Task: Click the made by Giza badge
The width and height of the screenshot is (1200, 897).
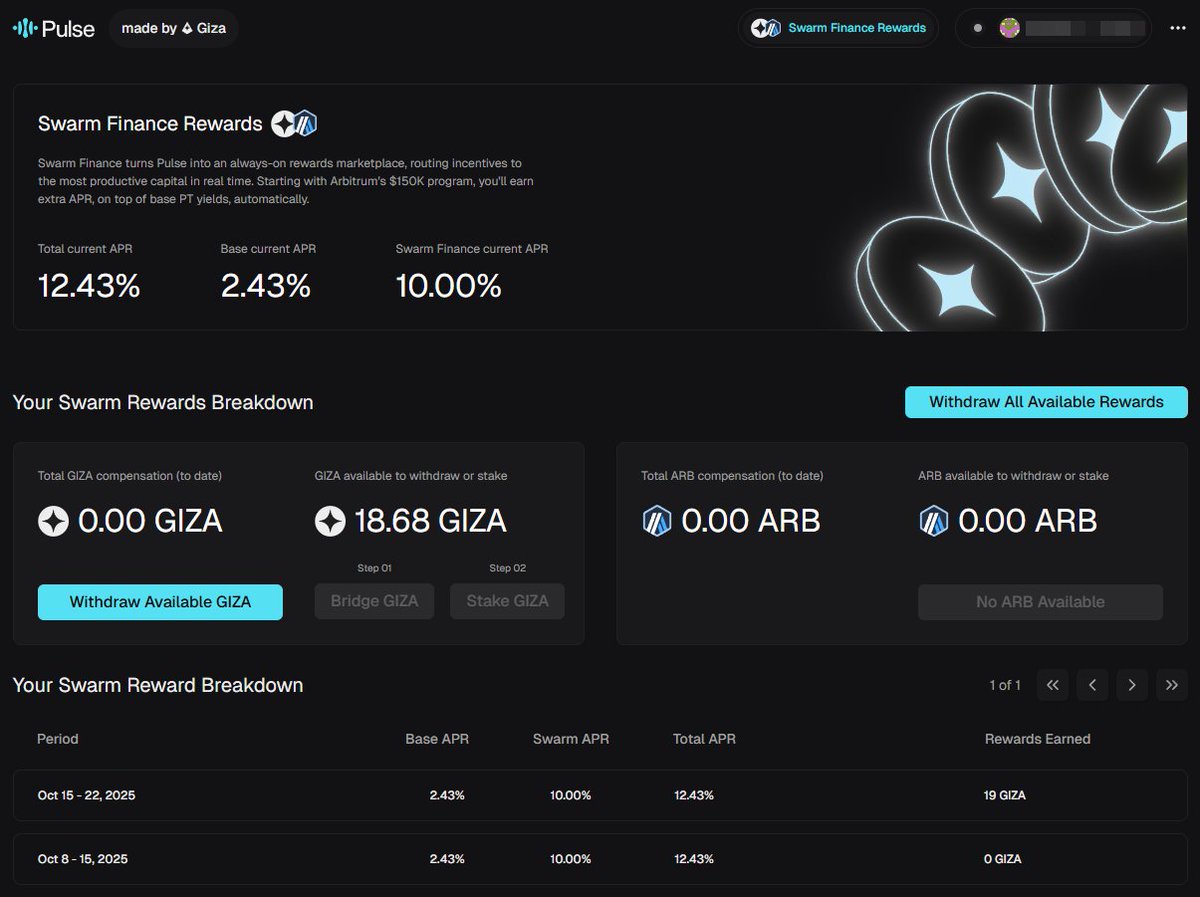Action: 173,28
